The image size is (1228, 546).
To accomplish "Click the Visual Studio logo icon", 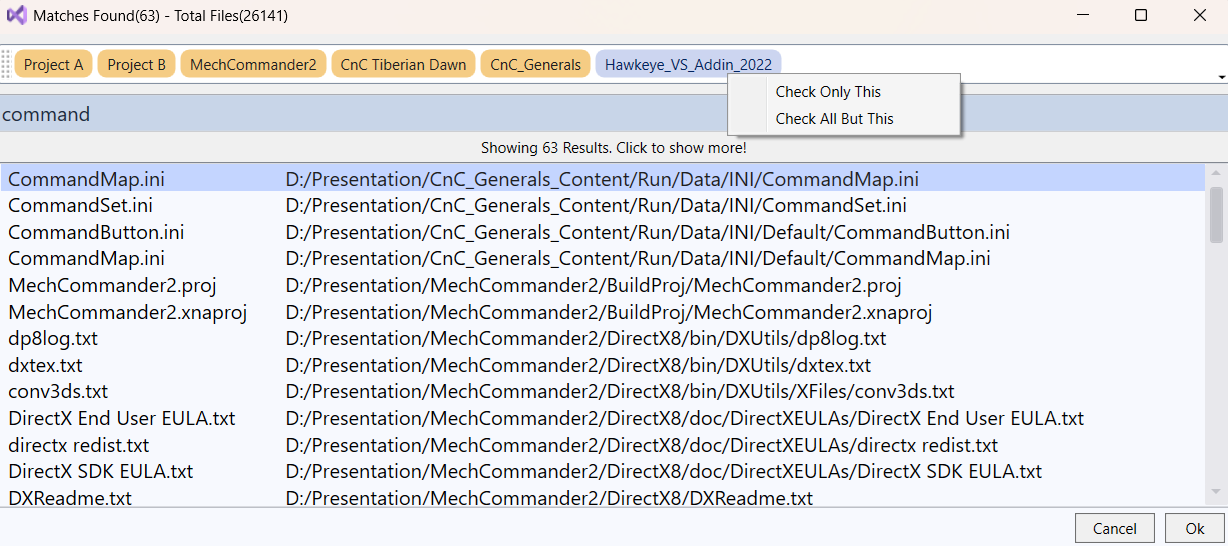I will (x=16, y=16).
